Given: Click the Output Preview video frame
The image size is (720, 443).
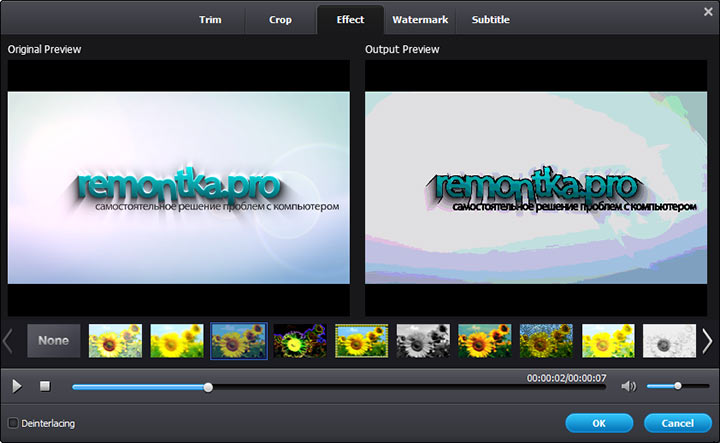Looking at the screenshot, I should click(536, 188).
